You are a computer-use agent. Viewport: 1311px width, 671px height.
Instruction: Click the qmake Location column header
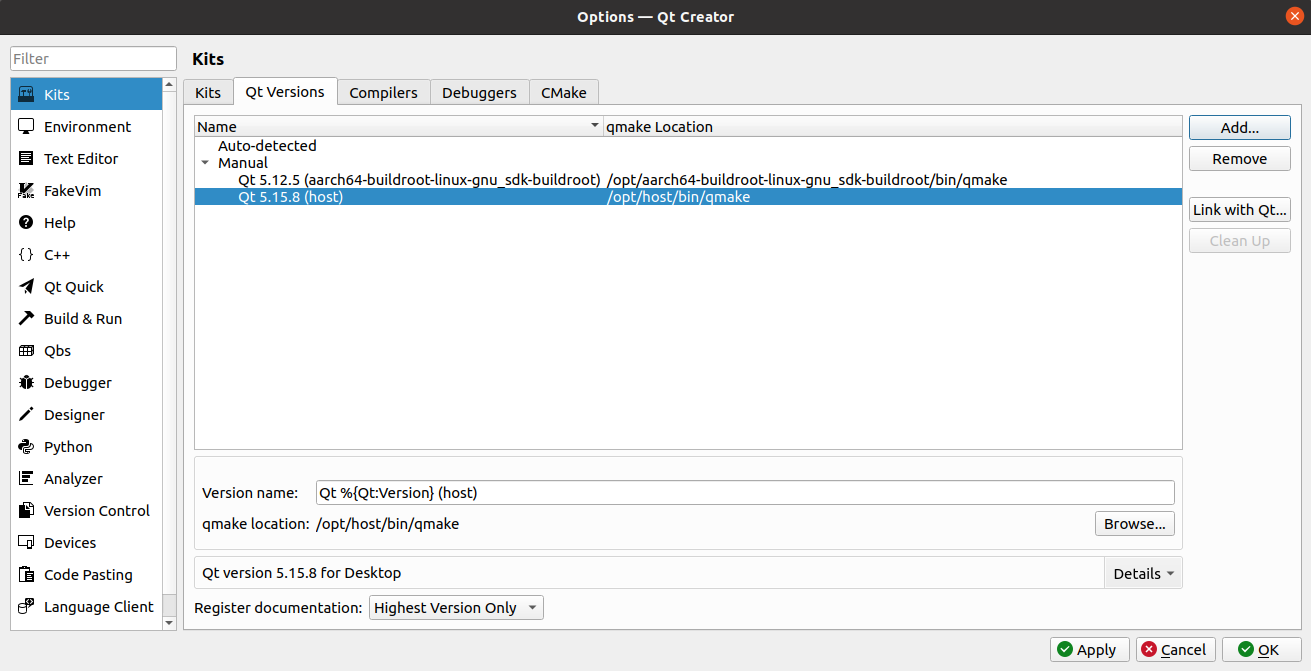[x=893, y=127]
